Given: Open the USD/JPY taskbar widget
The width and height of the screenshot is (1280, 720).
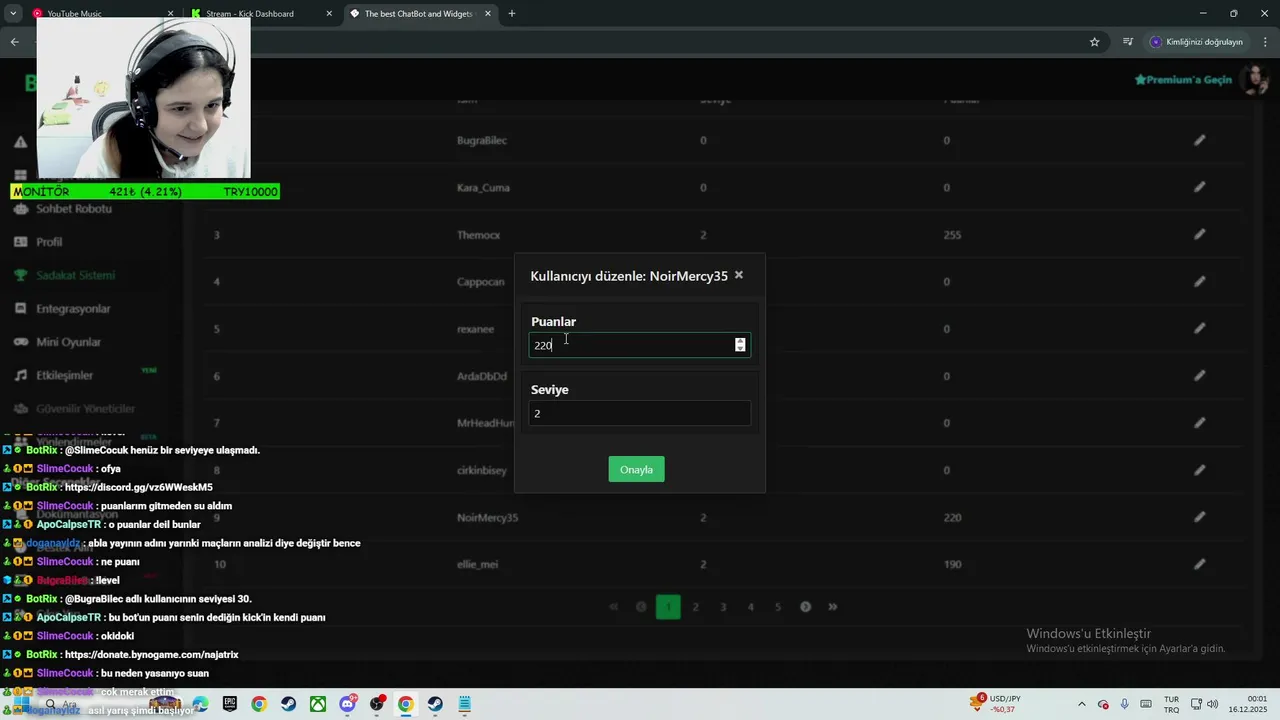Looking at the screenshot, I should 995,704.
